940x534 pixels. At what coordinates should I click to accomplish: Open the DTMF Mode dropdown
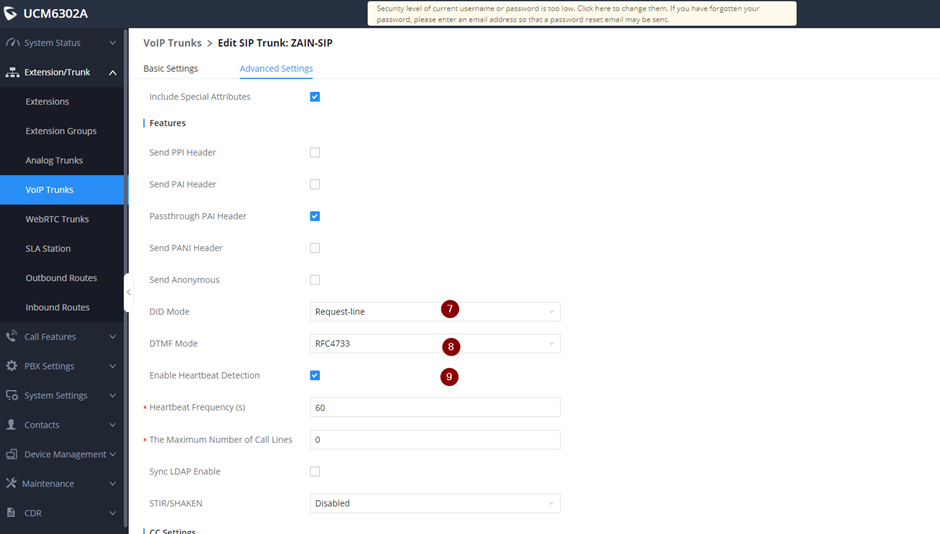[435, 344]
